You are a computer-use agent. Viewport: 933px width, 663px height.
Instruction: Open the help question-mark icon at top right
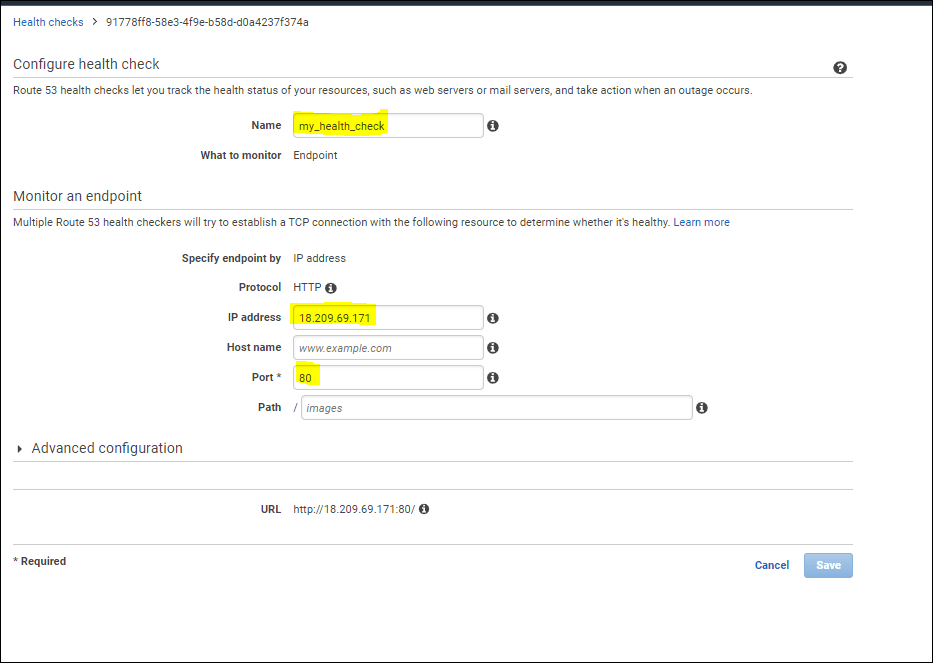pos(840,67)
